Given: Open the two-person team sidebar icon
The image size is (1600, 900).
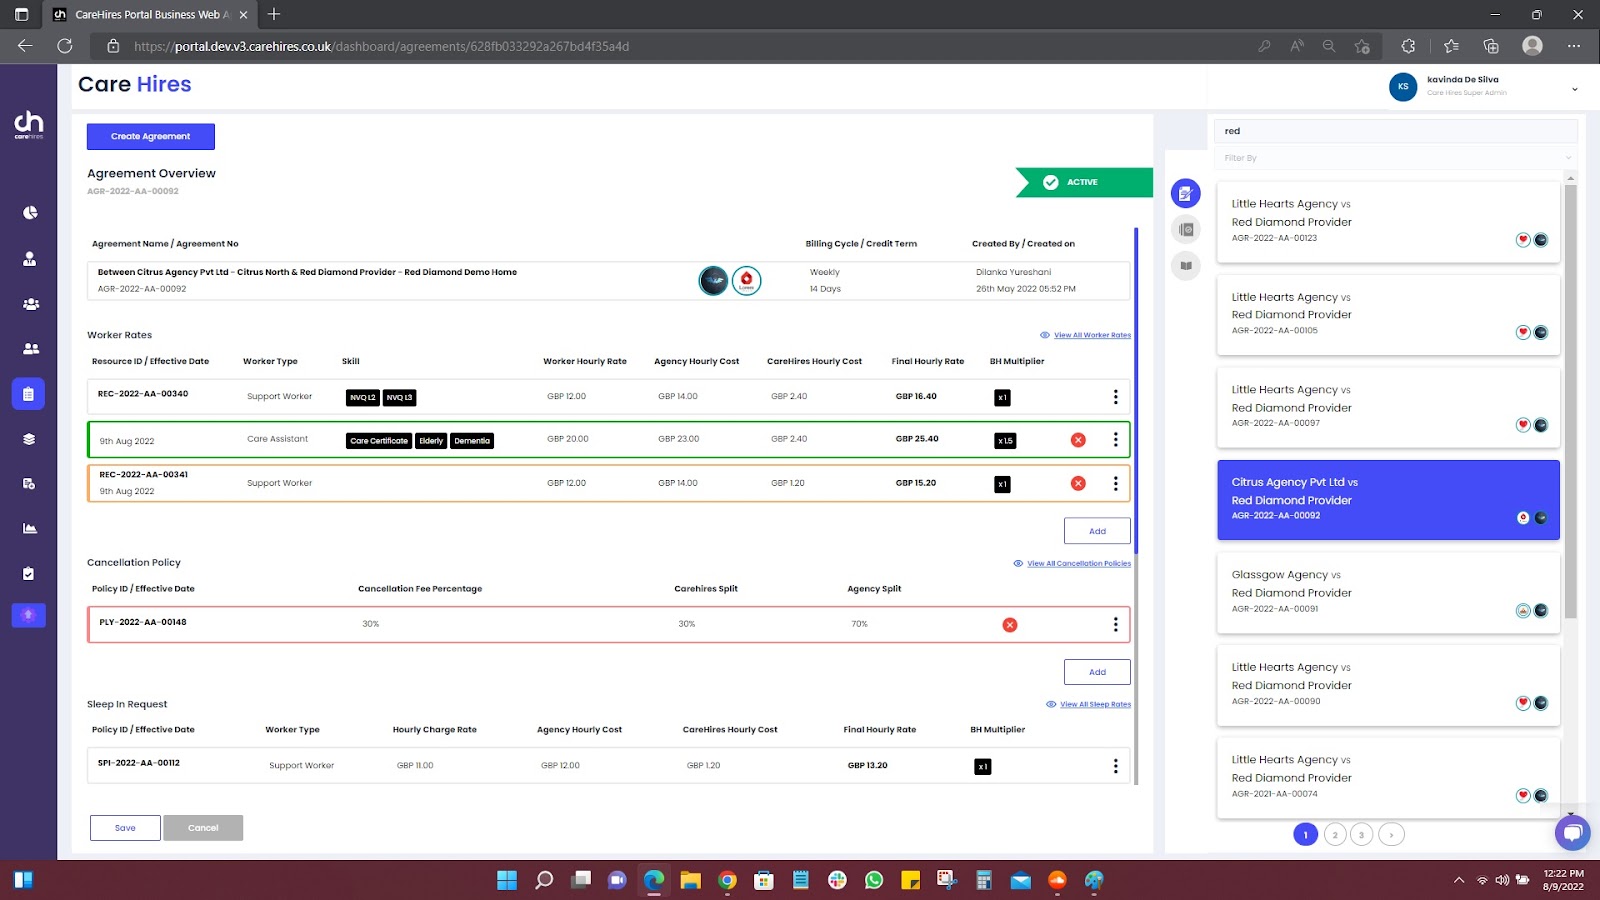Looking at the screenshot, I should 30,348.
